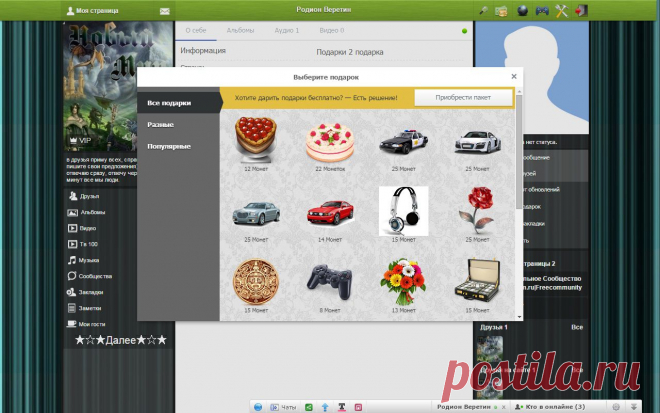Switch to Аудио 1 profile tab
The width and height of the screenshot is (660, 413).
pyautogui.click(x=287, y=30)
